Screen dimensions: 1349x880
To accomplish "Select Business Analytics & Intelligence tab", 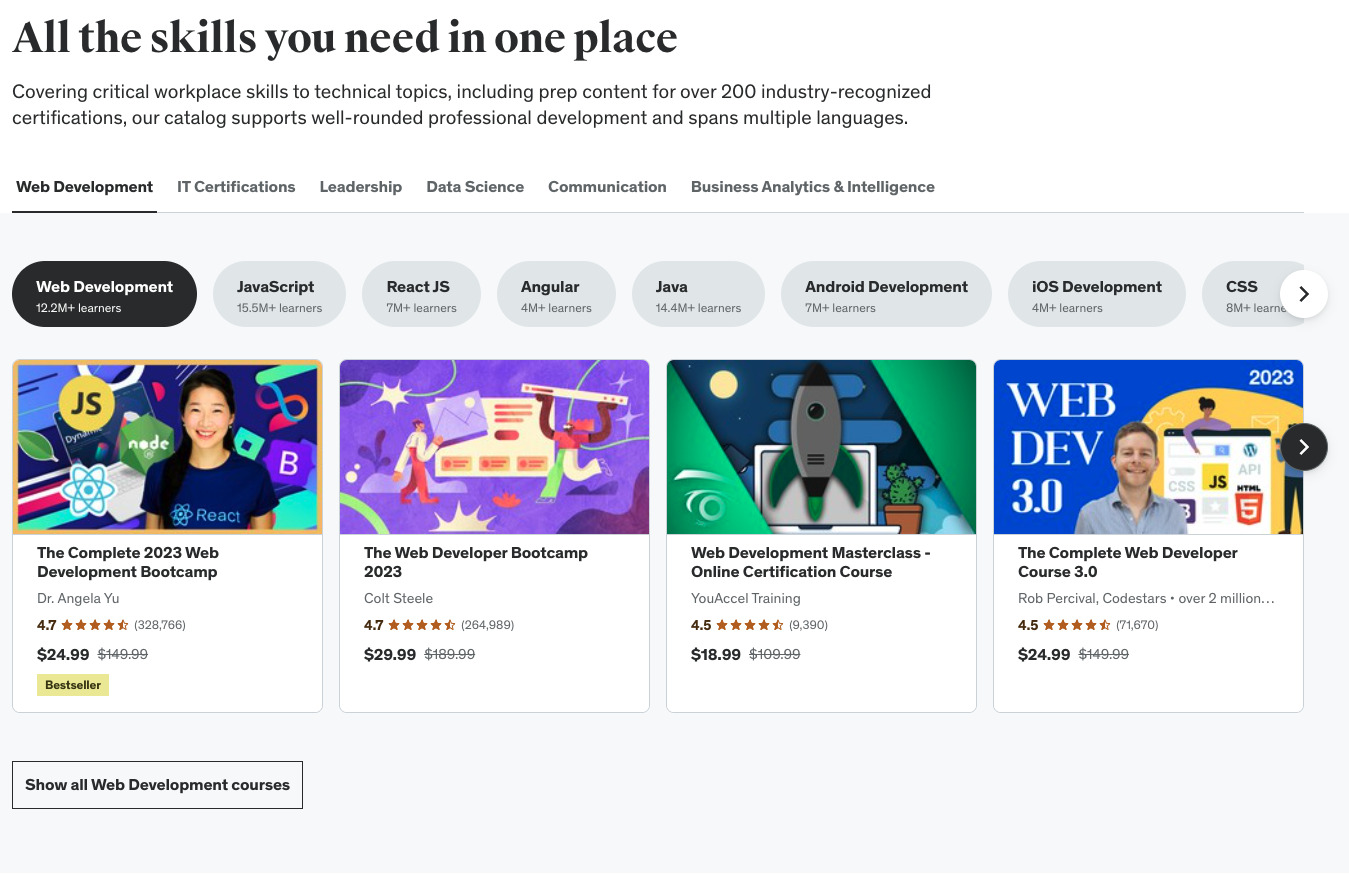I will coord(813,187).
